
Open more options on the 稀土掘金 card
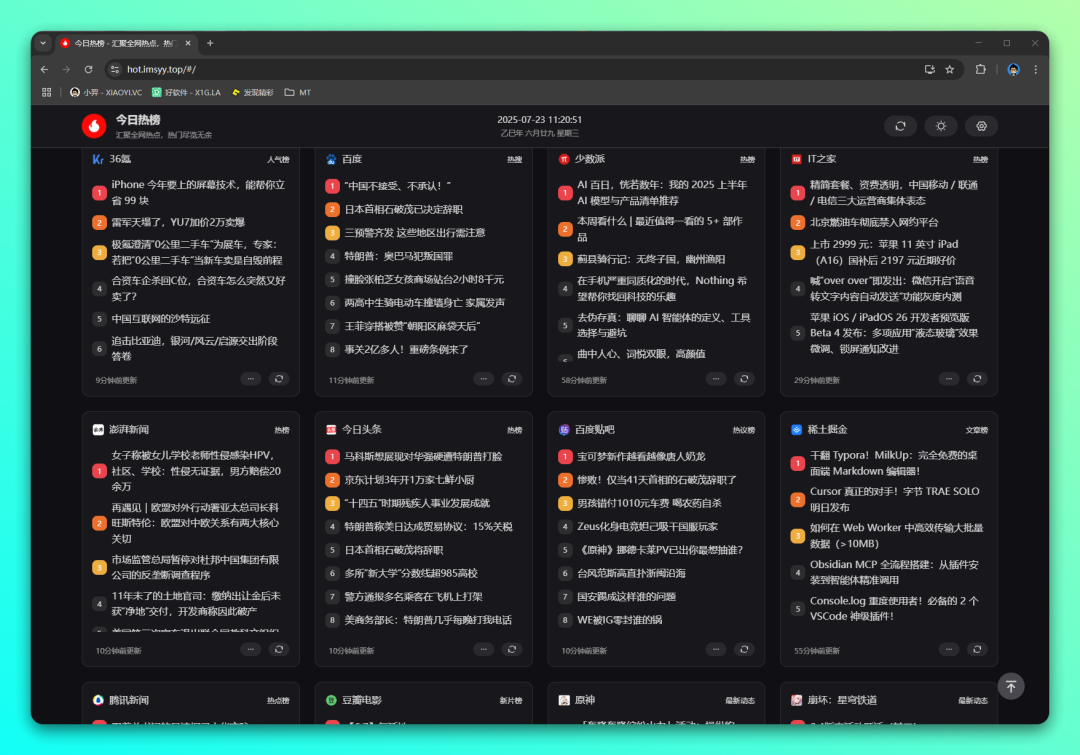pos(948,650)
